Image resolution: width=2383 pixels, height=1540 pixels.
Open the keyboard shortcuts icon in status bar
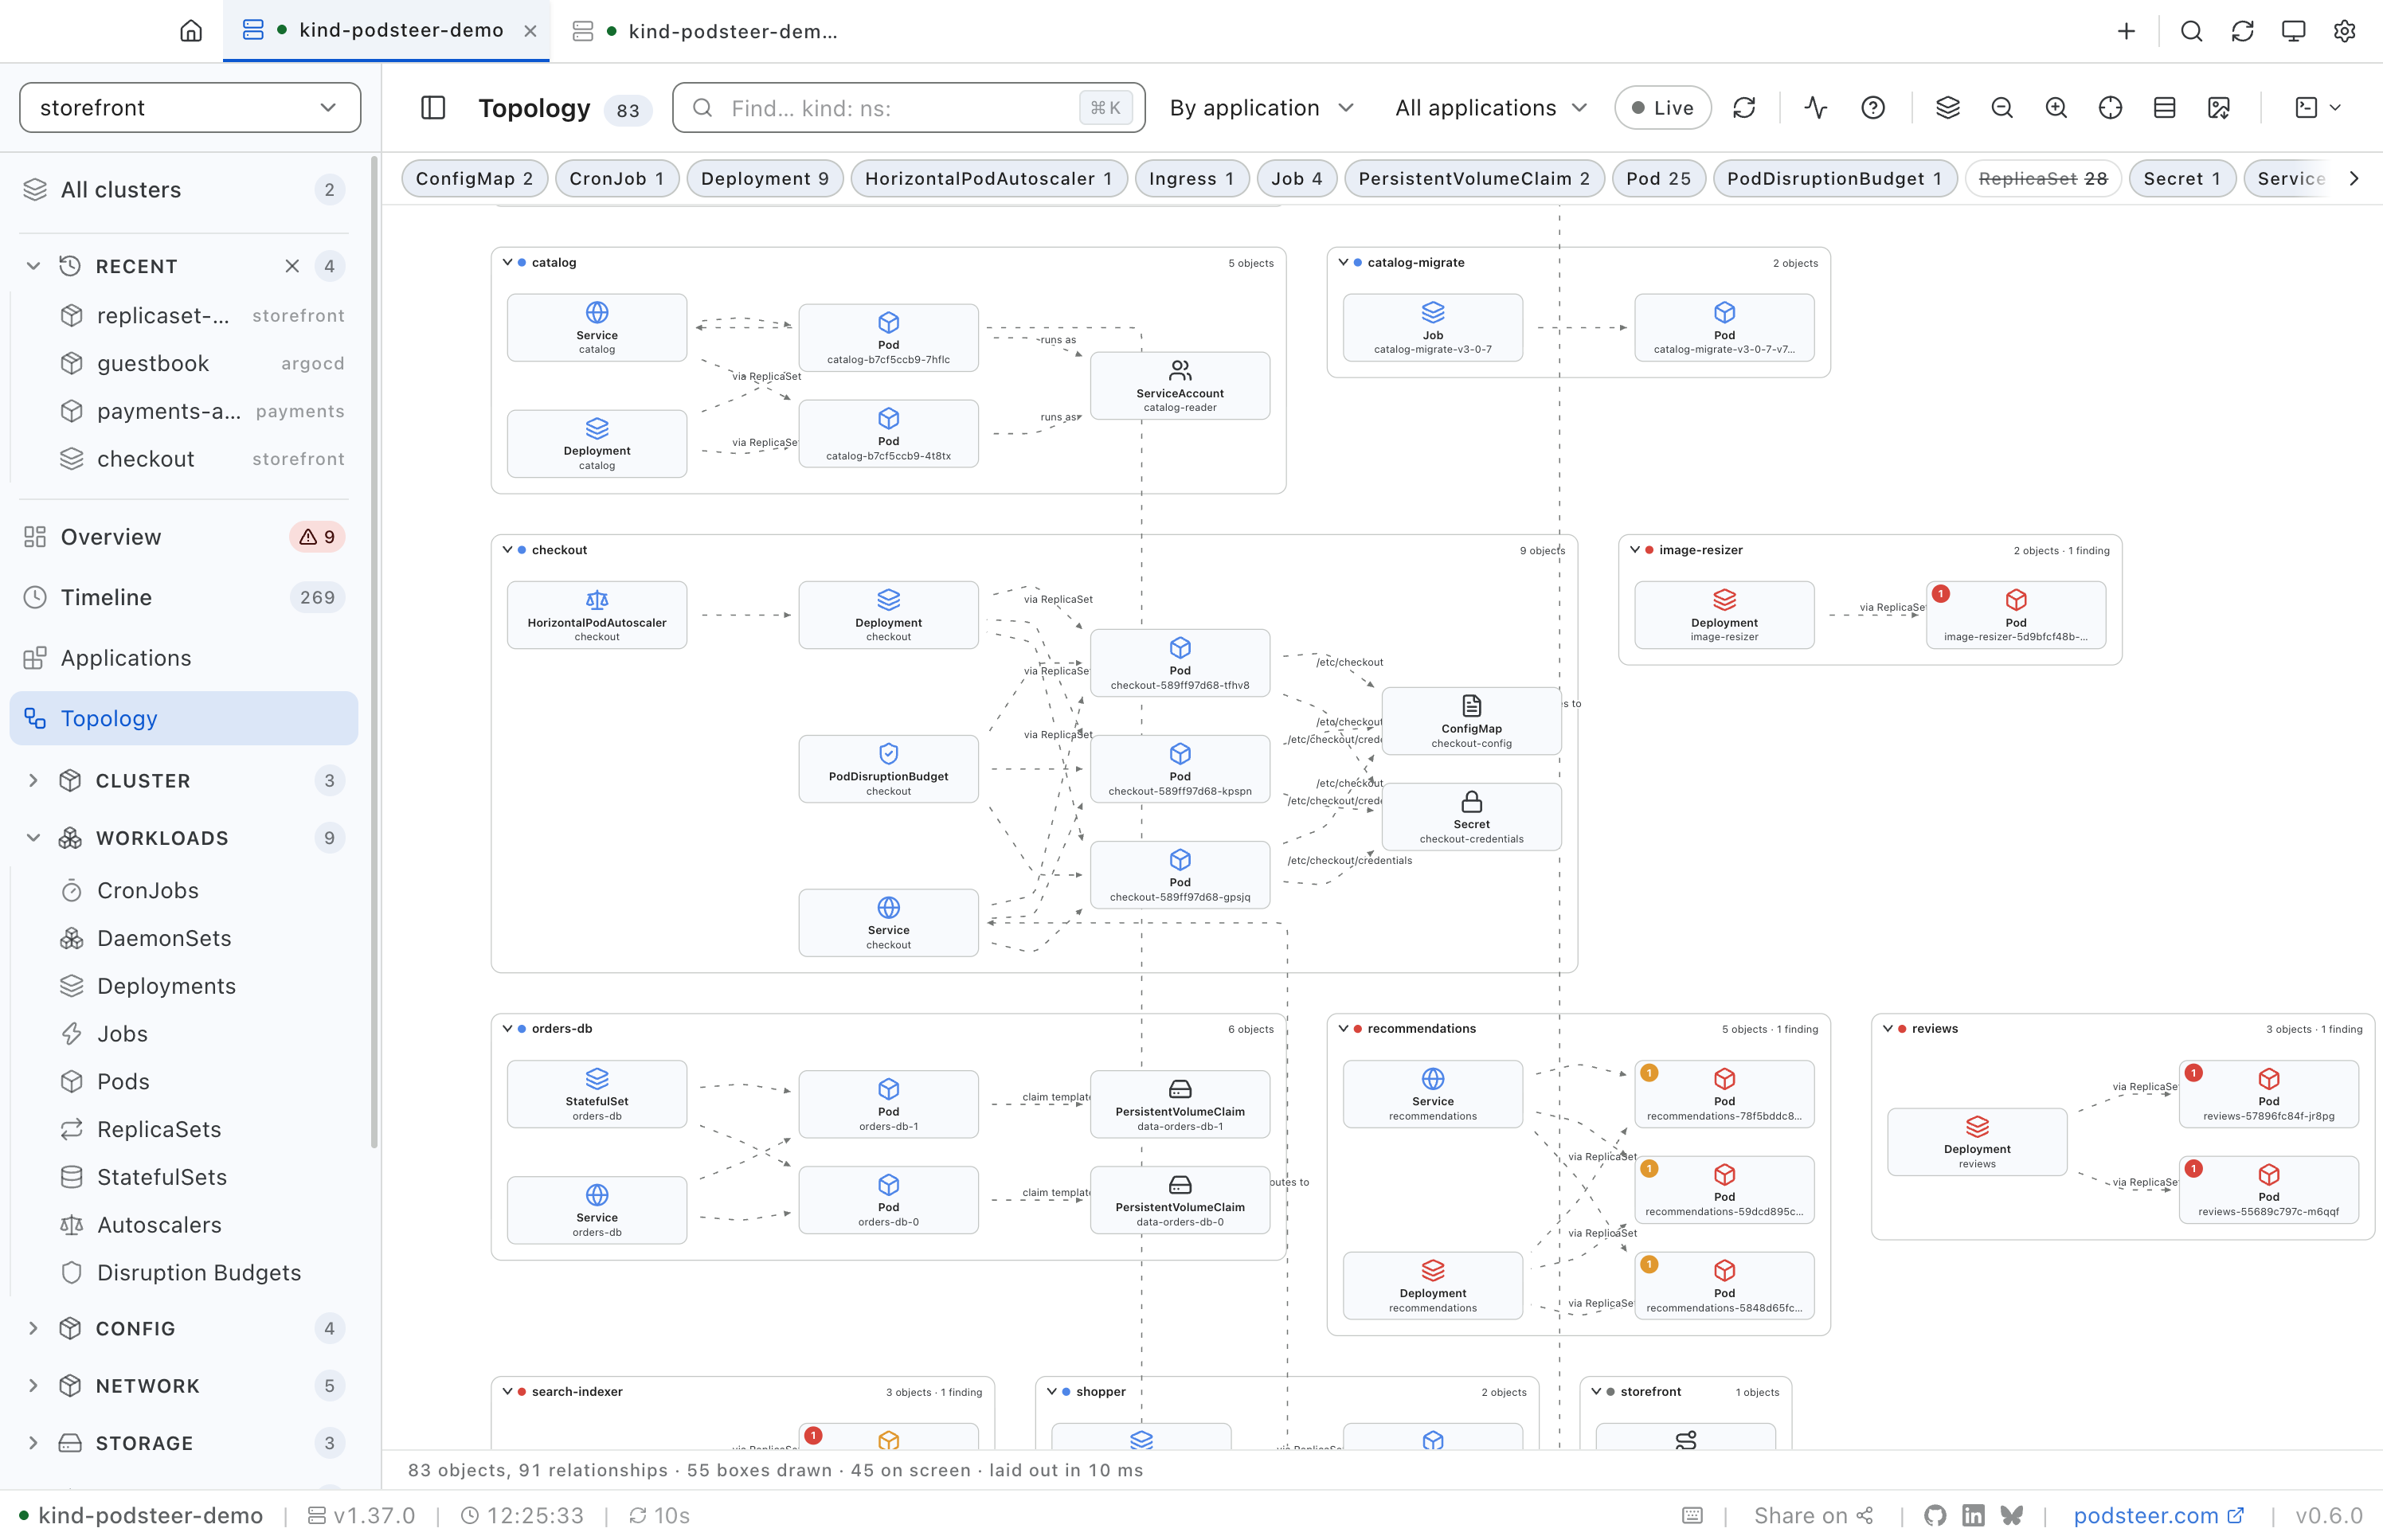click(1692, 1515)
